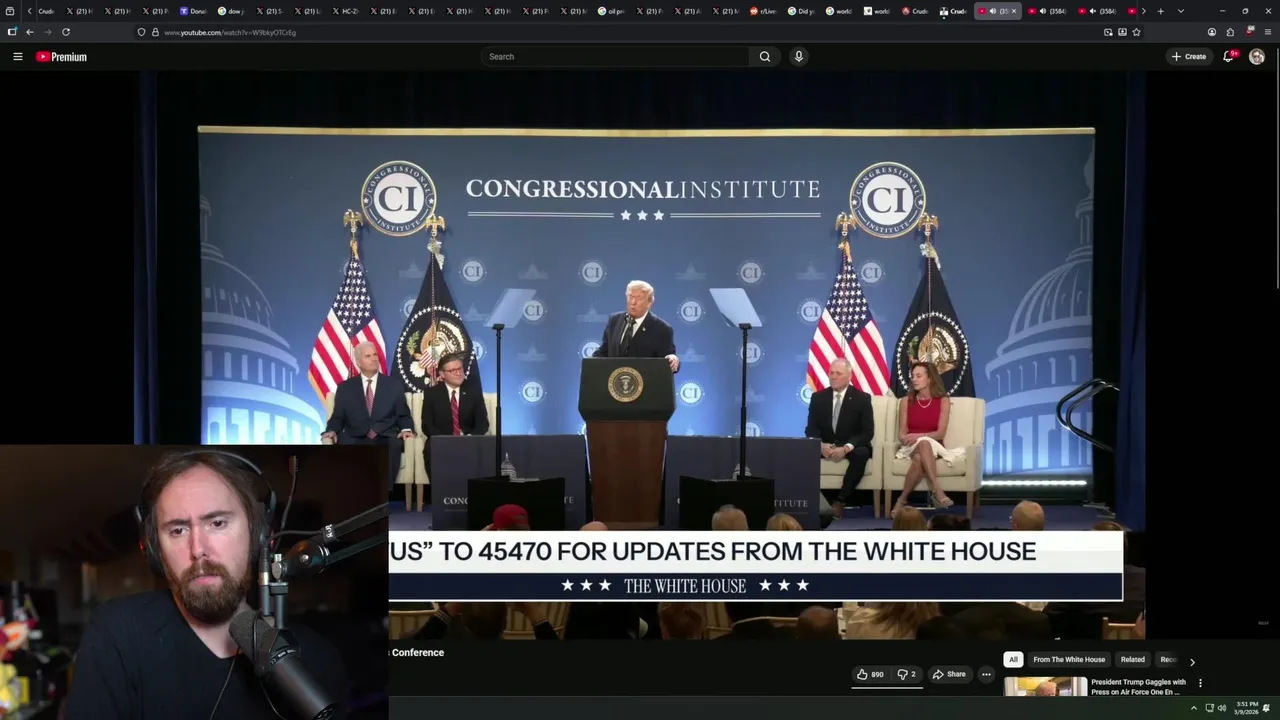Show hidden system tray icons

[x=1193, y=708]
